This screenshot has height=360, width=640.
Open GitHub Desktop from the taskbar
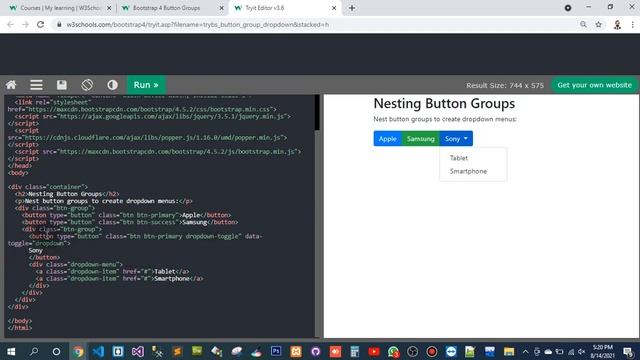[x=316, y=351]
